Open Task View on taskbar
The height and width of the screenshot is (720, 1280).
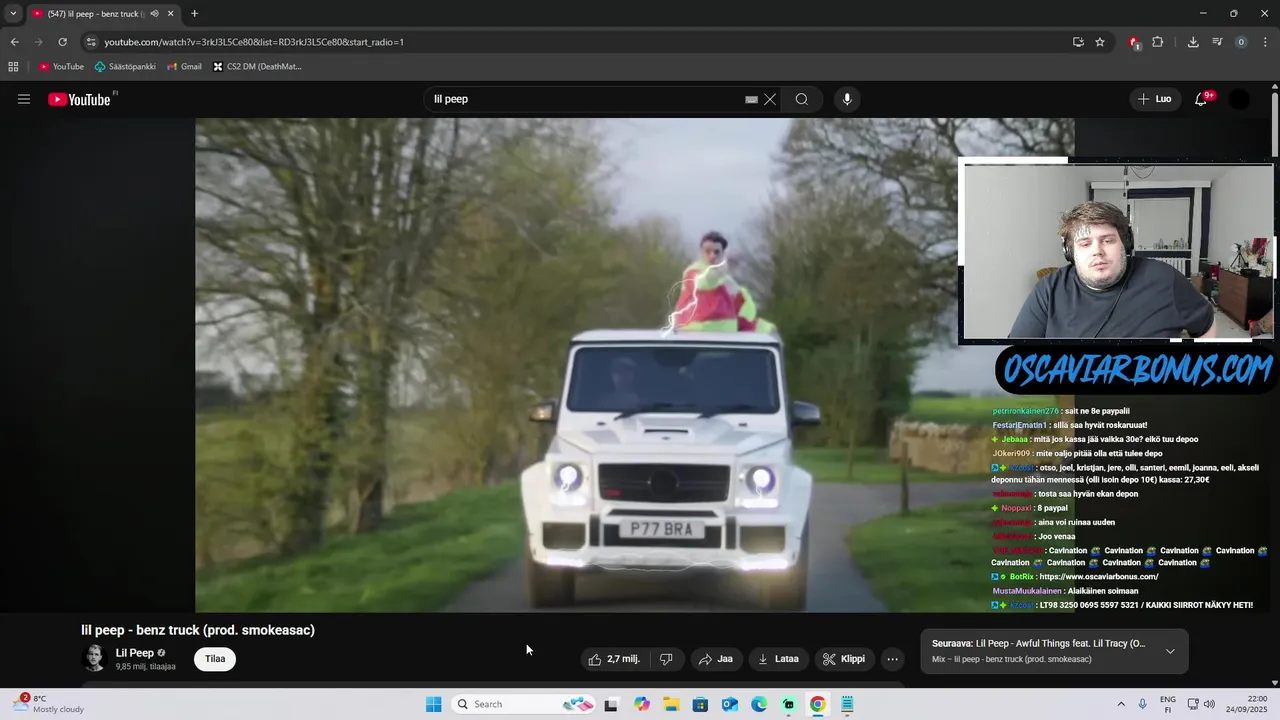tap(611, 704)
